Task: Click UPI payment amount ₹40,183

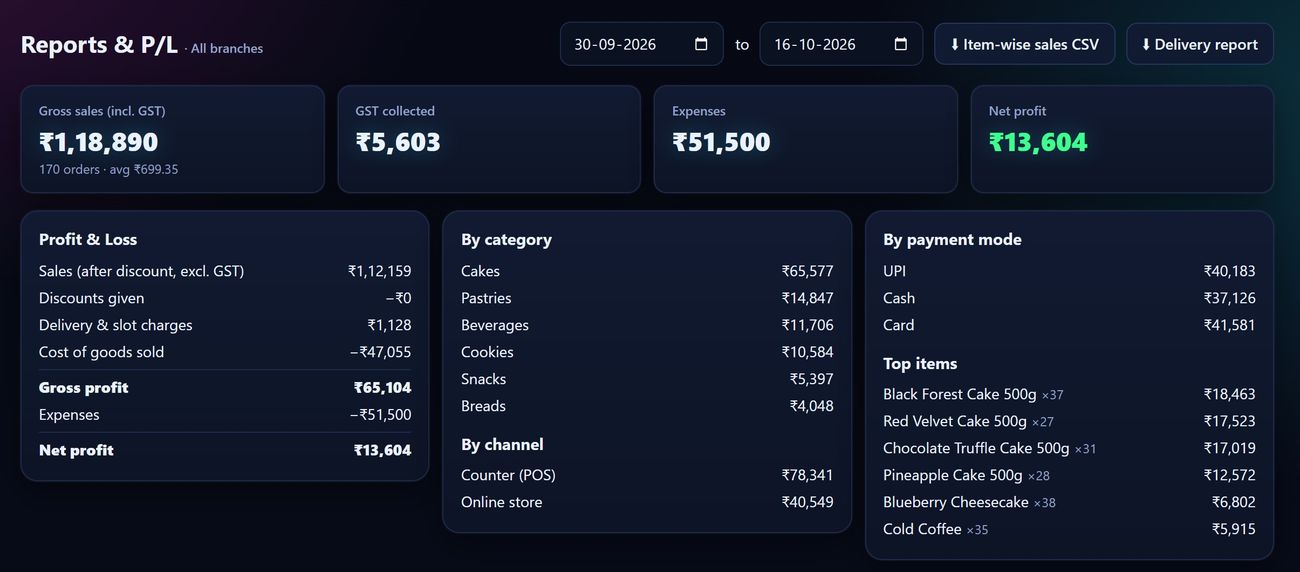Action: click(1229, 271)
